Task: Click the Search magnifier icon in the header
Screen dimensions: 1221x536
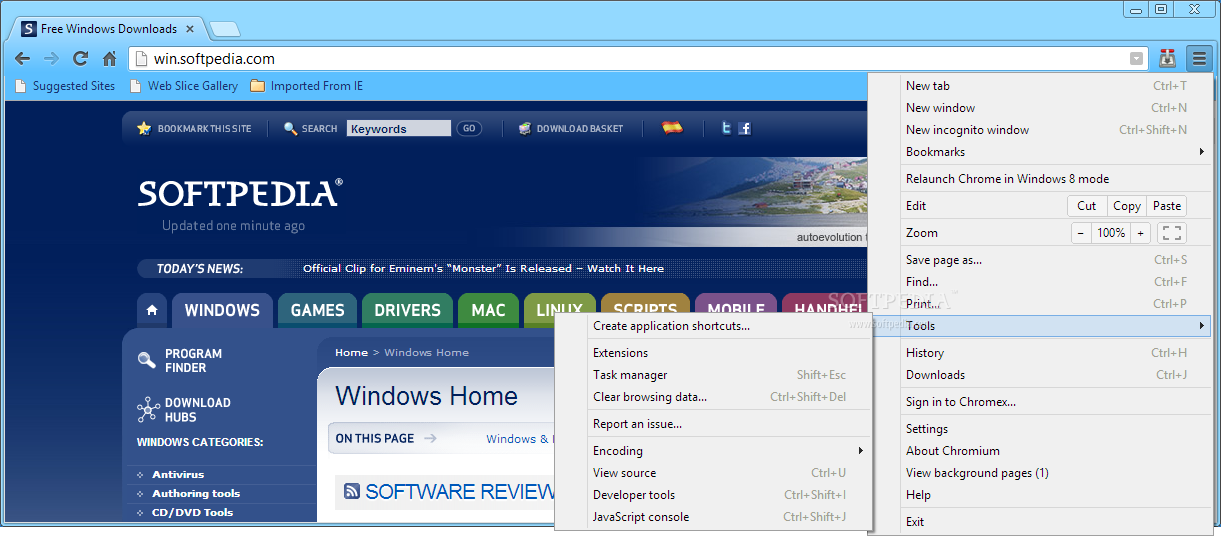Action: pos(291,128)
